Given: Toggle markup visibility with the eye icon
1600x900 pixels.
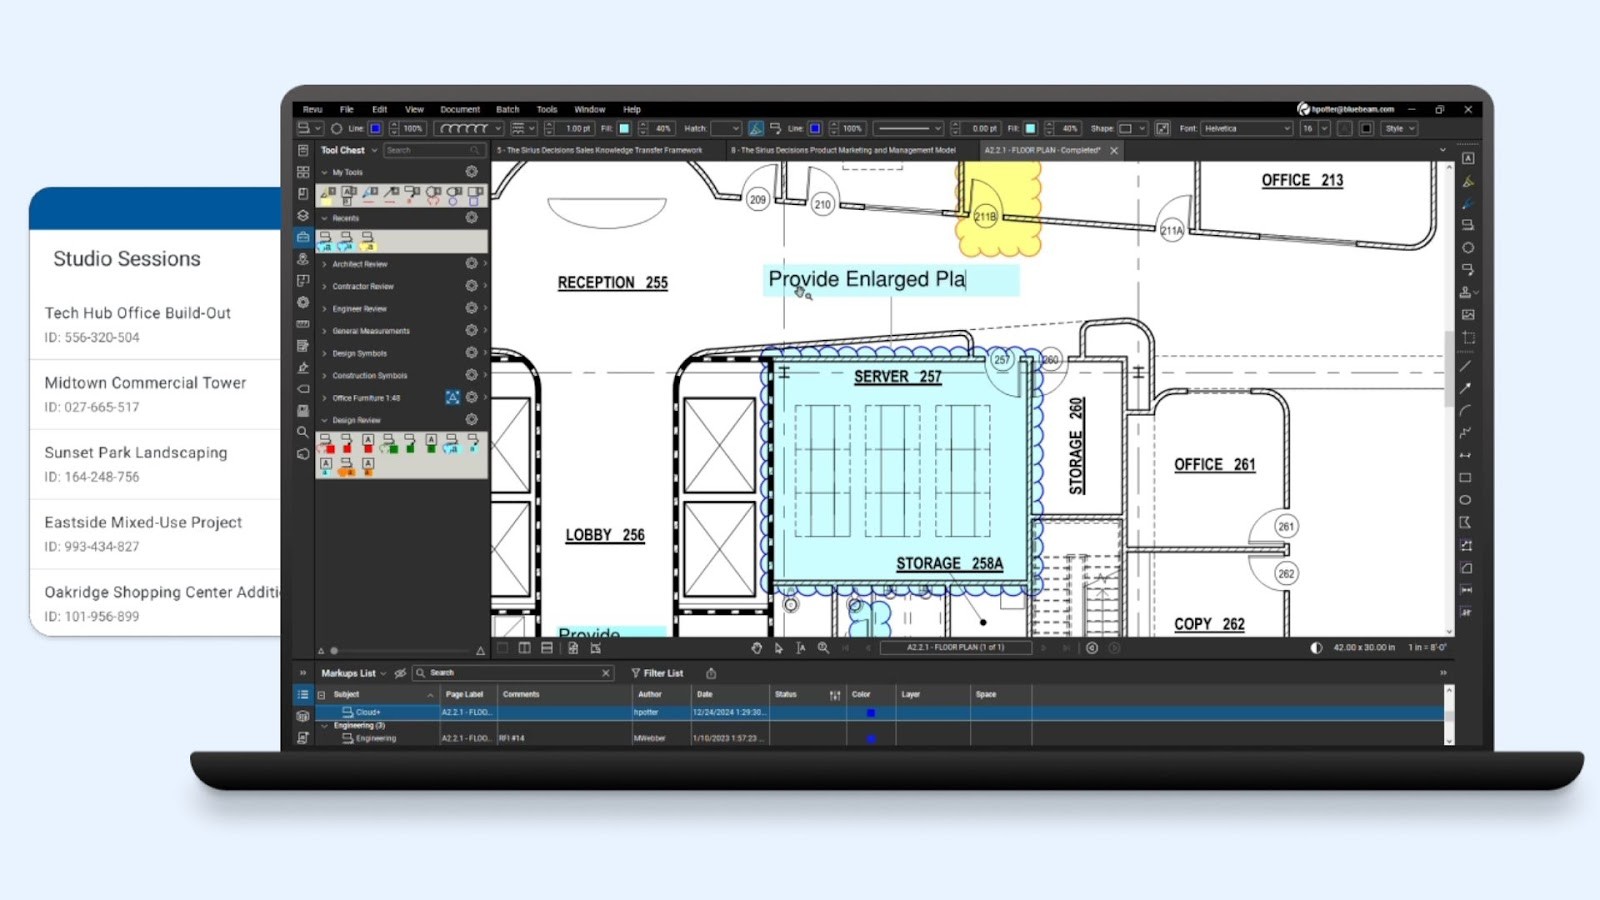Looking at the screenshot, I should (x=398, y=673).
